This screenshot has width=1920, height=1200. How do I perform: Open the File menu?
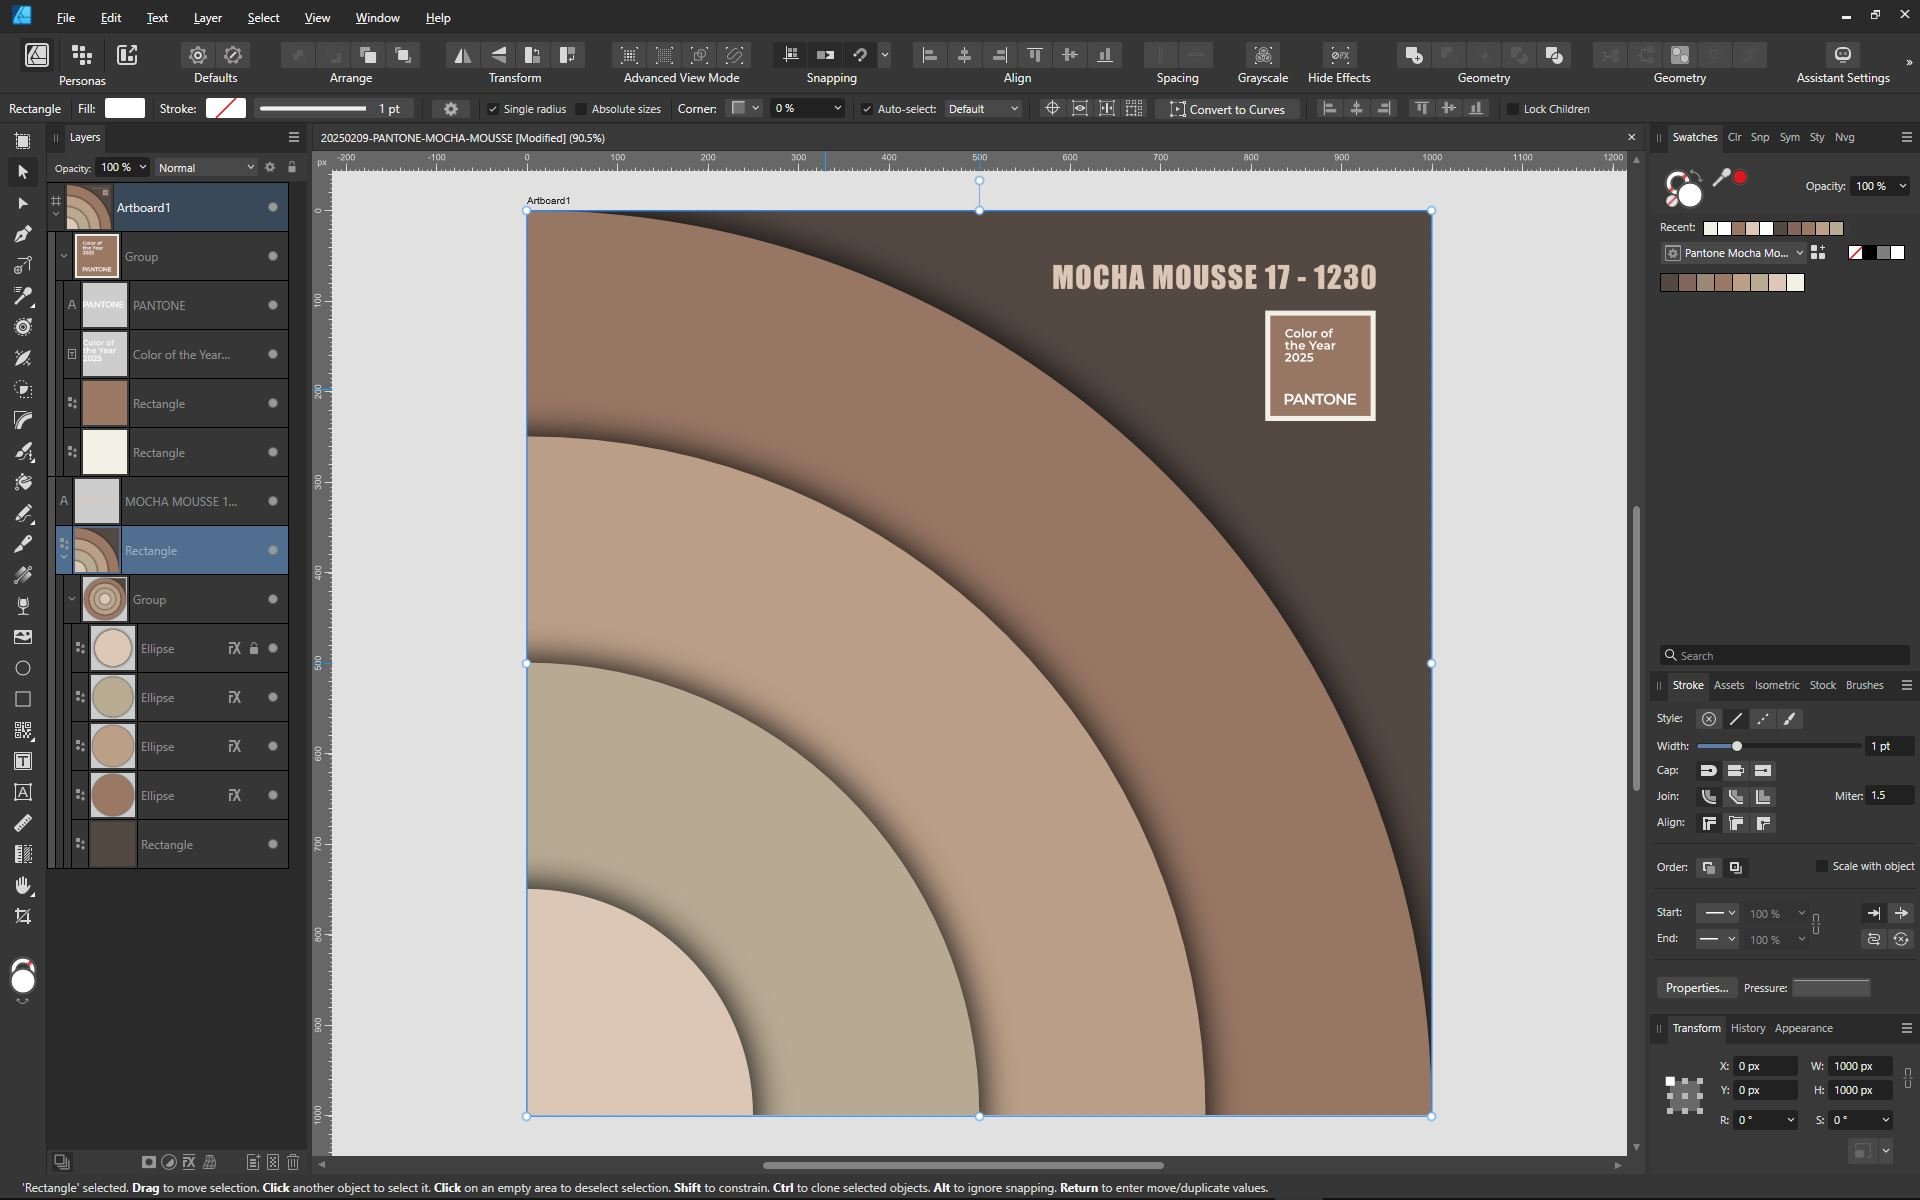click(65, 17)
